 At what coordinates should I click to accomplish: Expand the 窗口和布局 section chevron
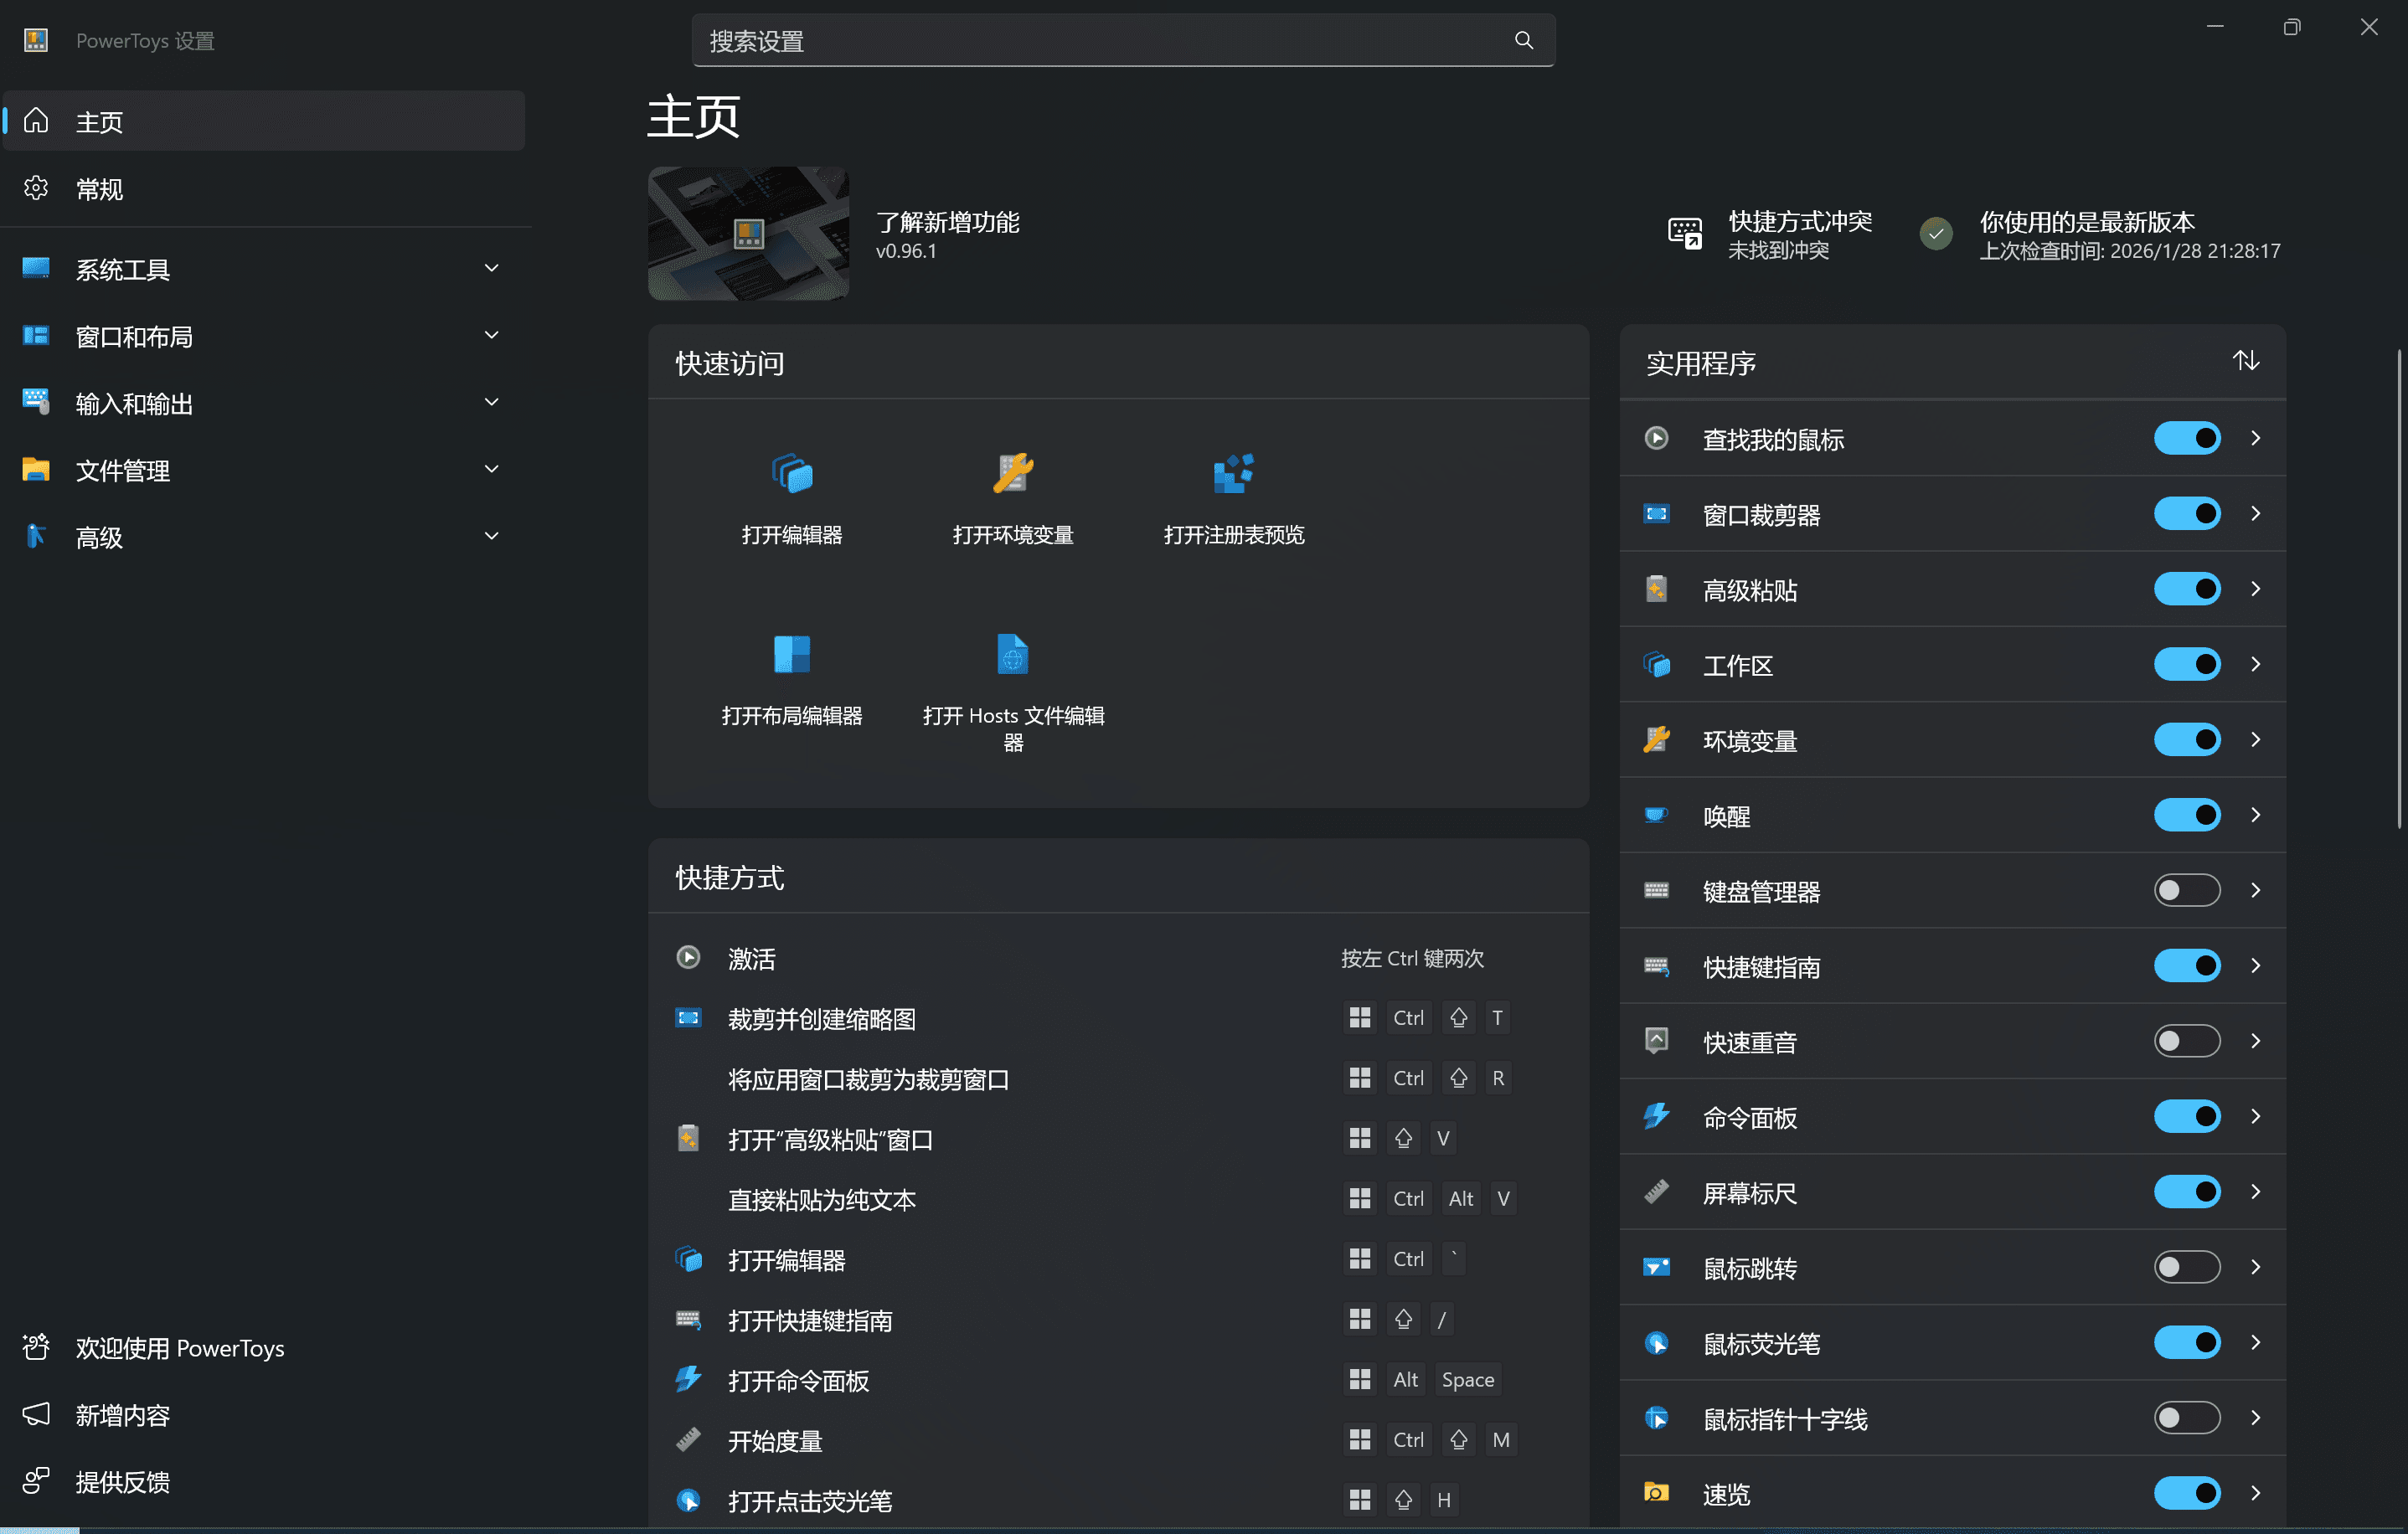491,336
